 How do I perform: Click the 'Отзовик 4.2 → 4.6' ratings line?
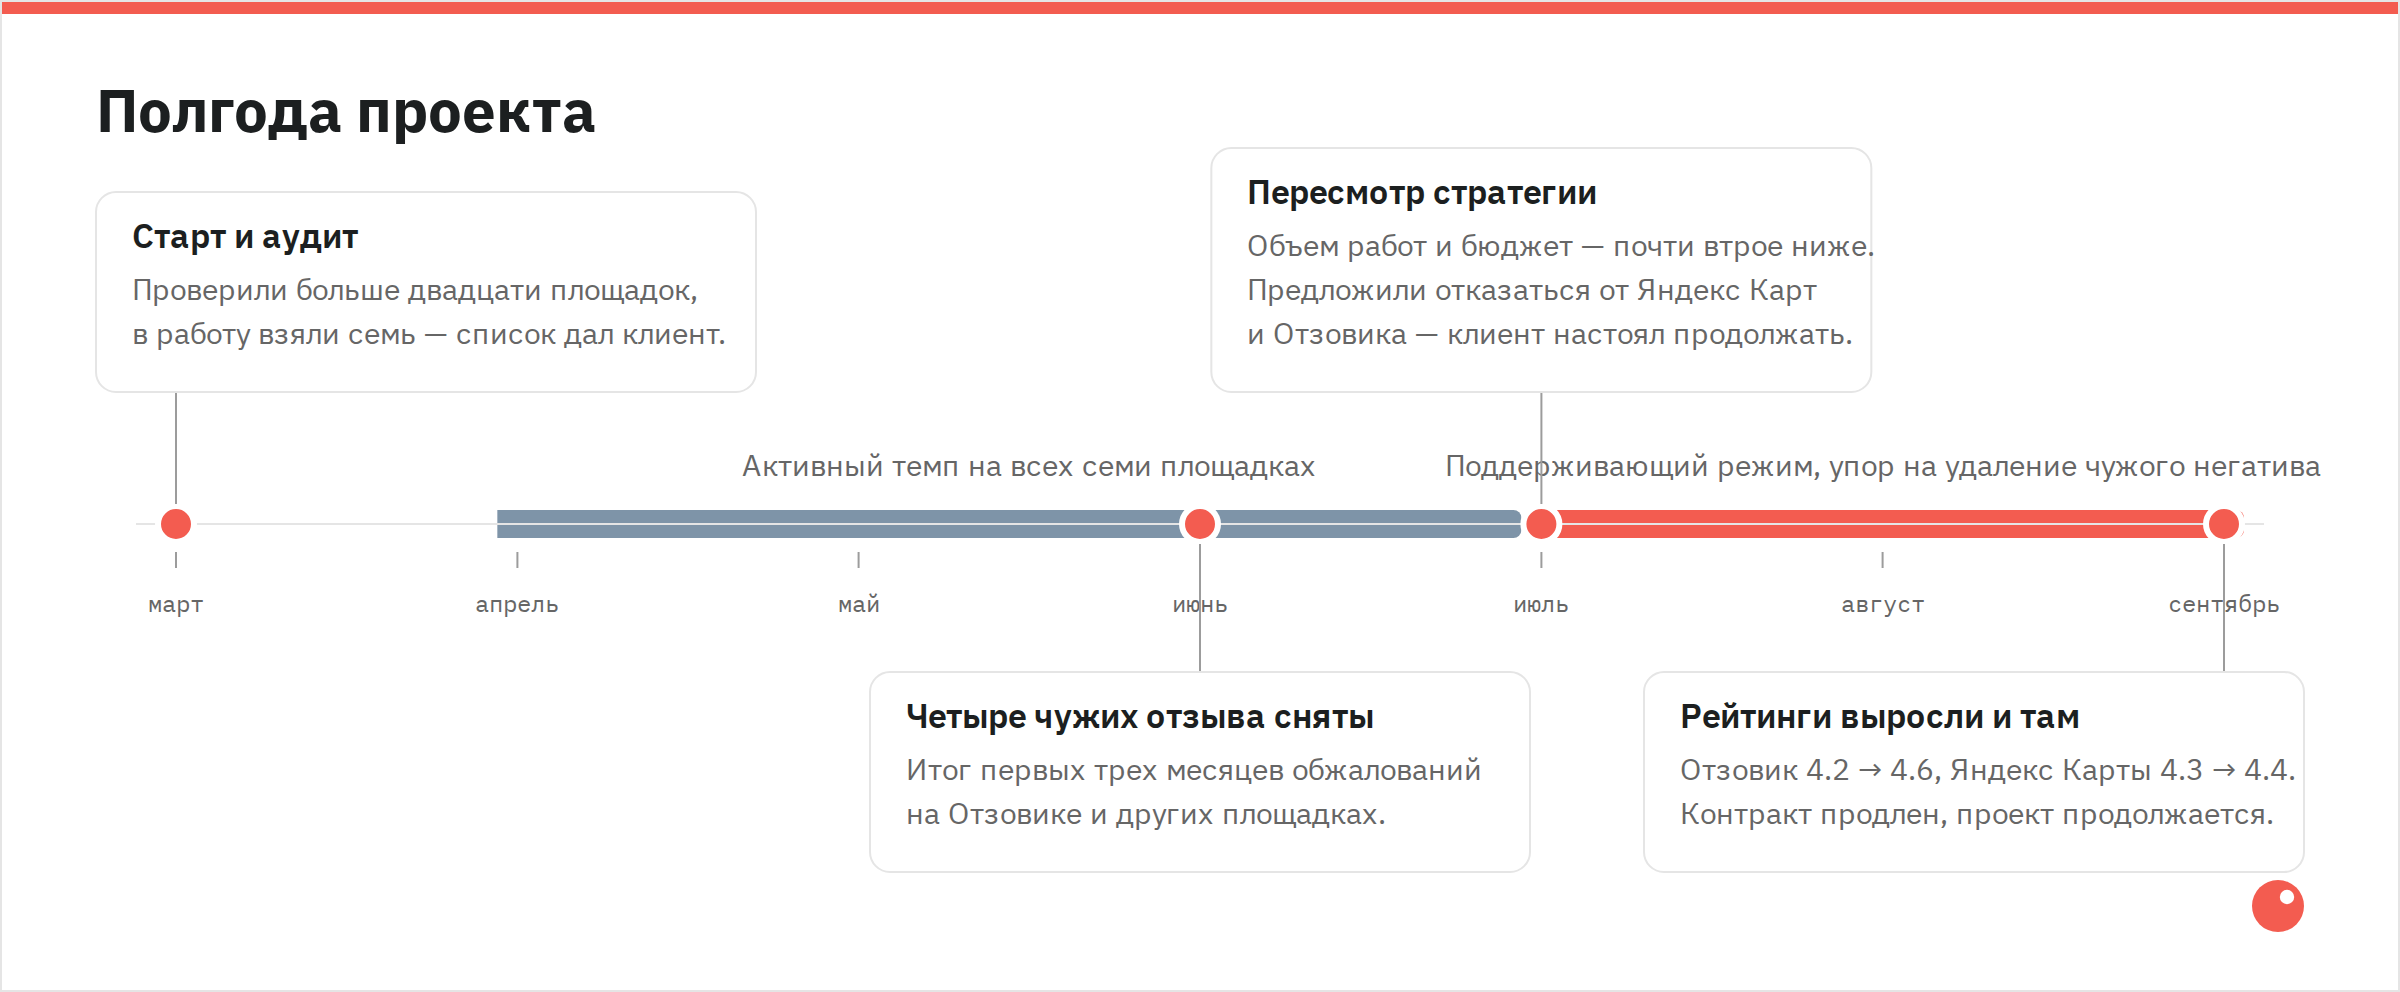[1988, 771]
